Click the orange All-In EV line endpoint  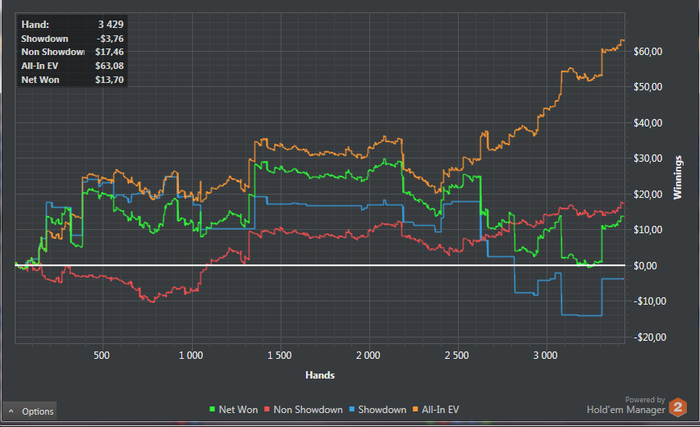point(623,41)
